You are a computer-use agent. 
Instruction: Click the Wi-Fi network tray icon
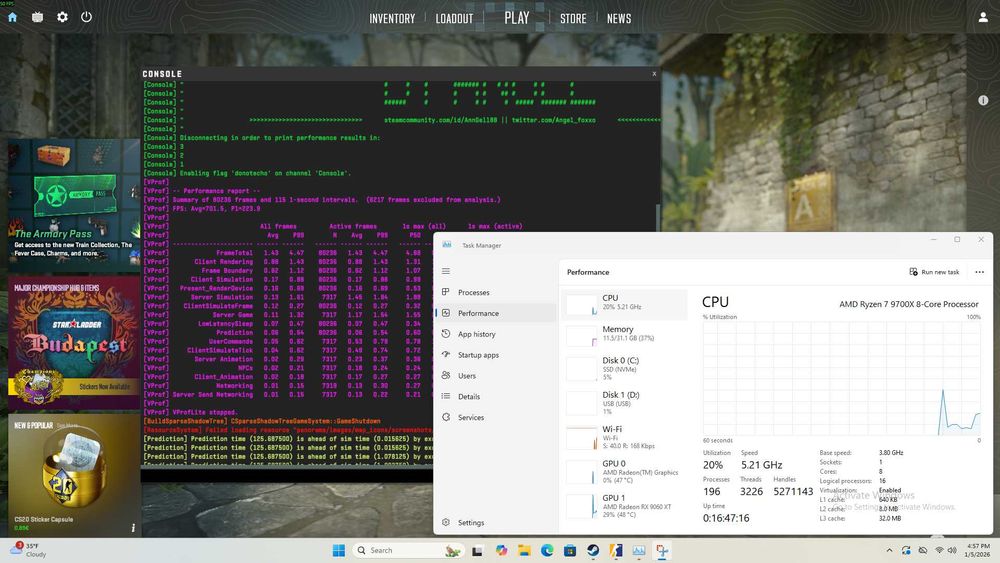pyautogui.click(x=939, y=550)
